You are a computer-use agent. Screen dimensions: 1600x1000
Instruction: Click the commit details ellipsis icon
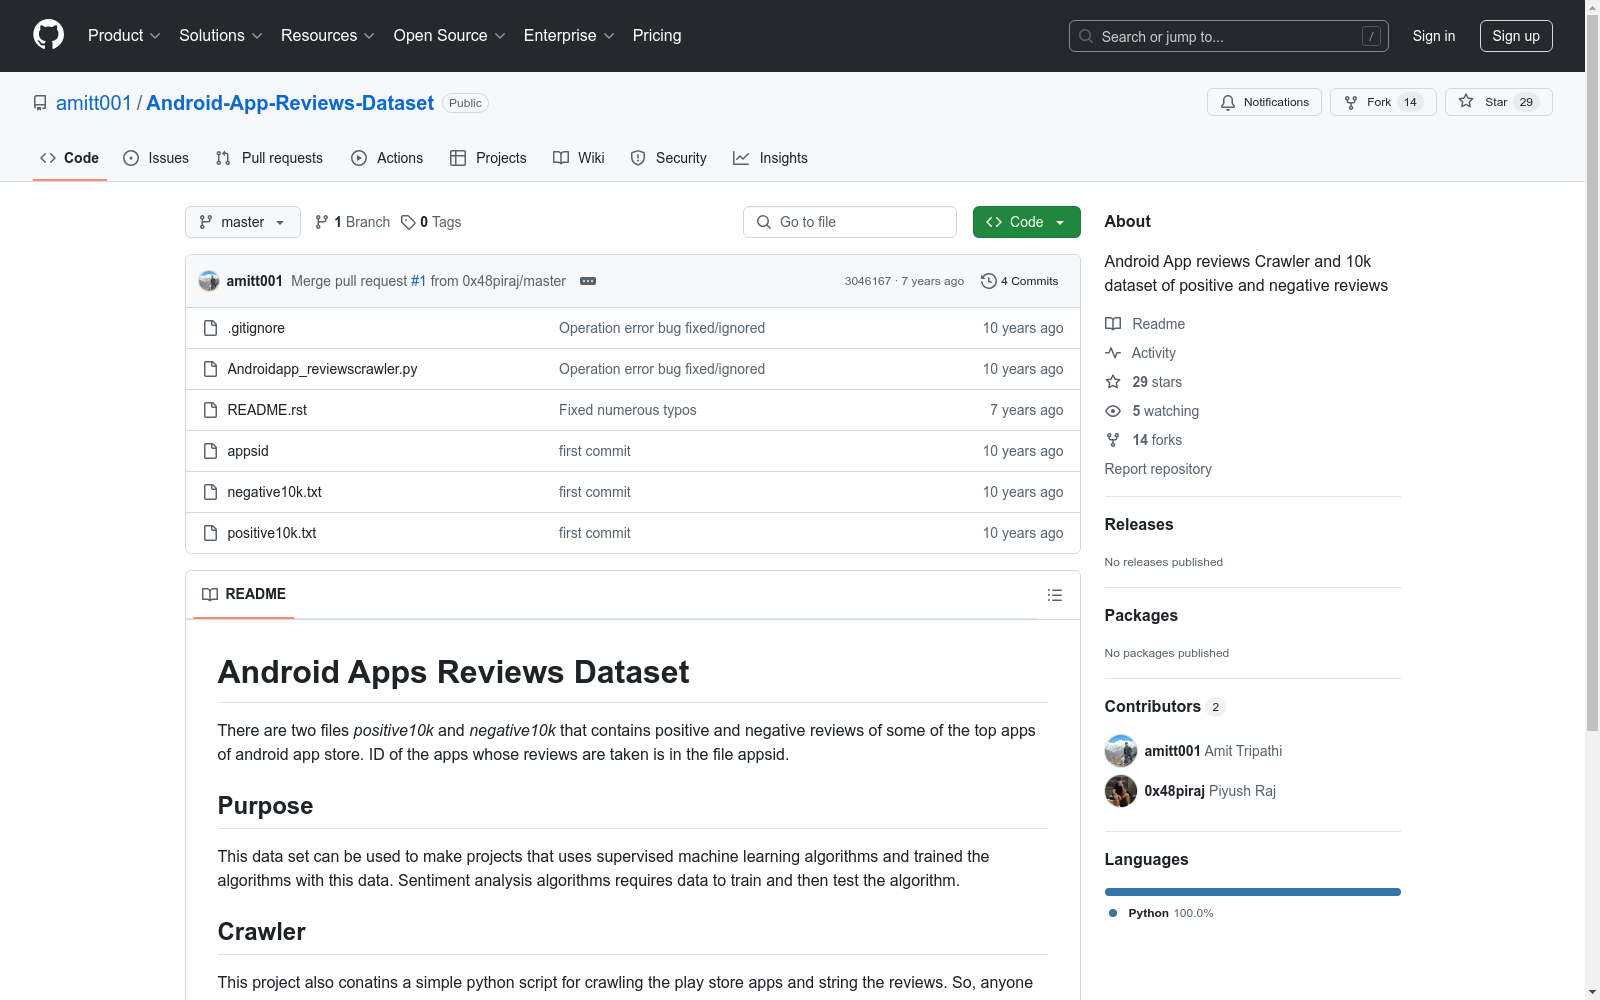(x=588, y=281)
